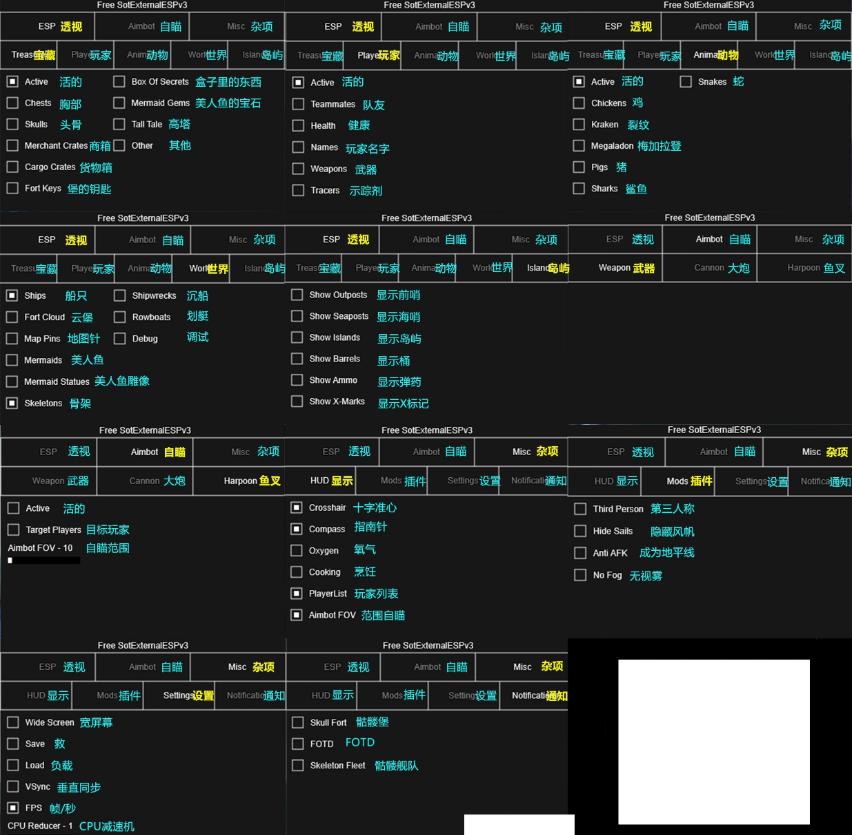This screenshot has height=835, width=852.
Task: Check the Show Outposts option
Action: (x=297, y=295)
